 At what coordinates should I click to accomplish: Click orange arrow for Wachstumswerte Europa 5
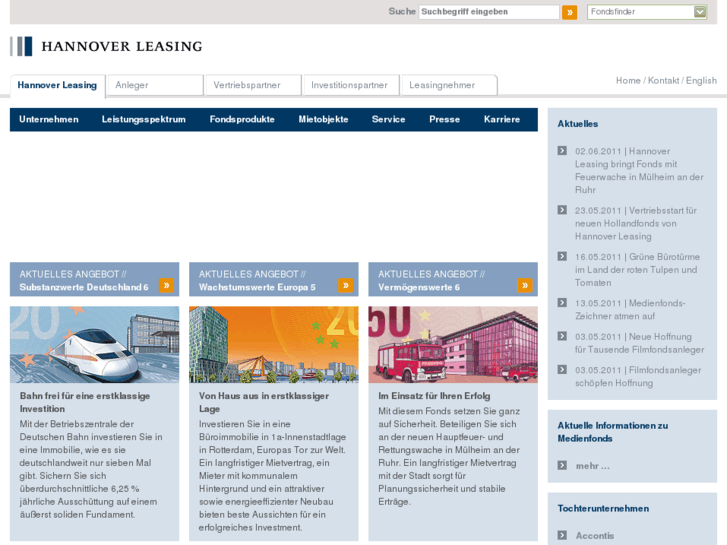pyautogui.click(x=345, y=285)
